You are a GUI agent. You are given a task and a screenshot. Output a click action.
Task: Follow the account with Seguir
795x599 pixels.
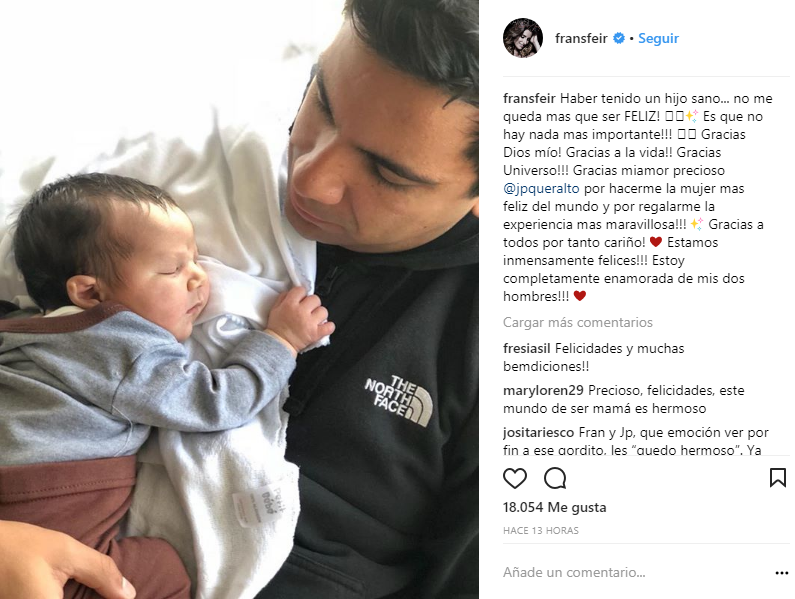click(x=658, y=38)
